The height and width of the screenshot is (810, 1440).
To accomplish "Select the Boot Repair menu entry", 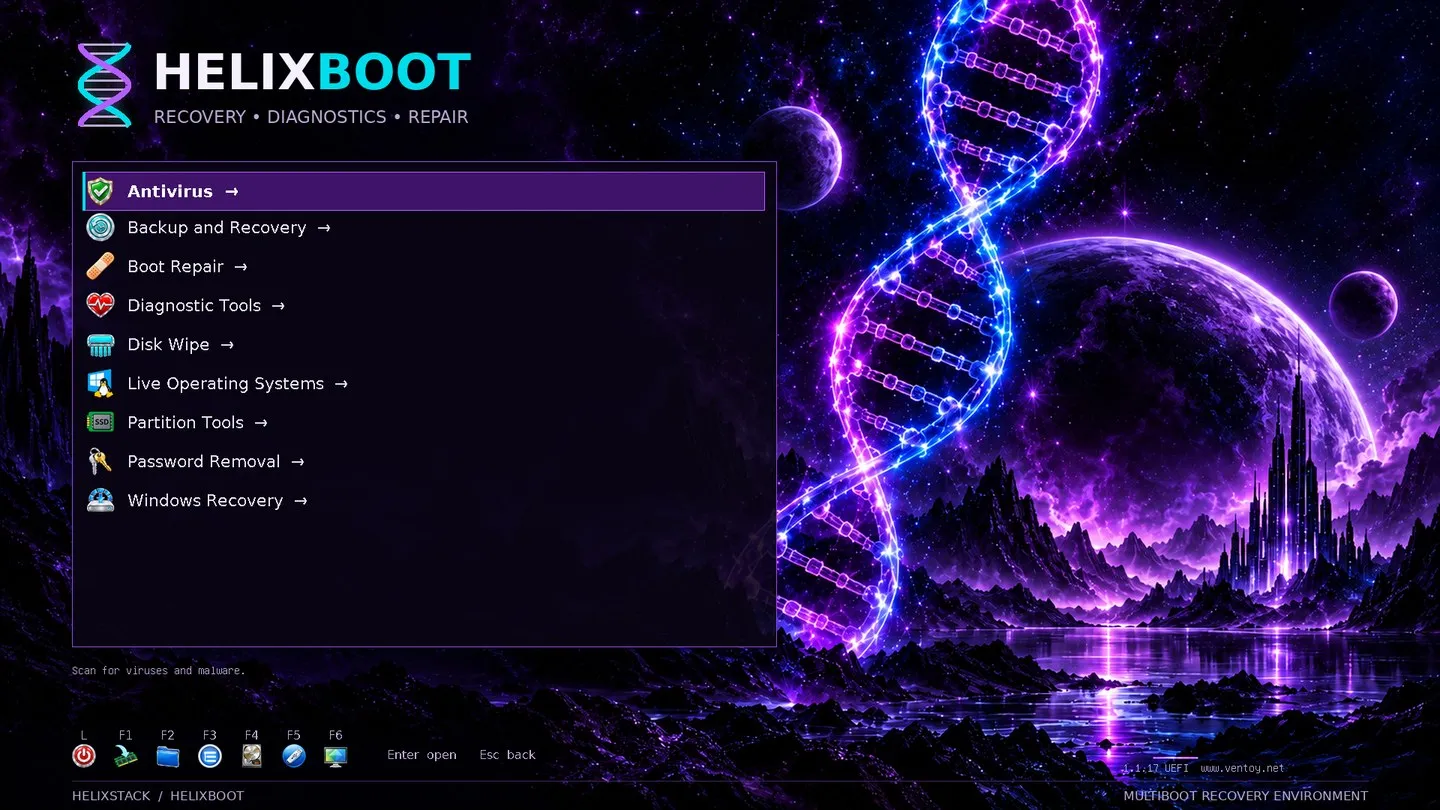I will point(424,267).
